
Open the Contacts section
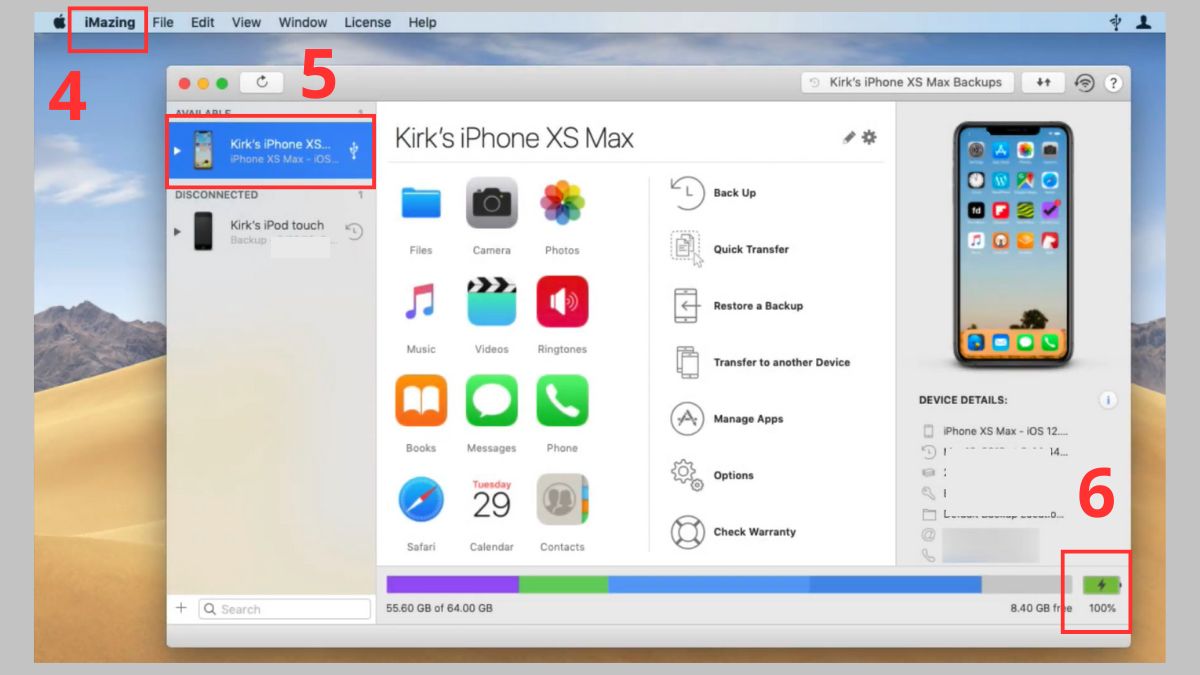562,500
